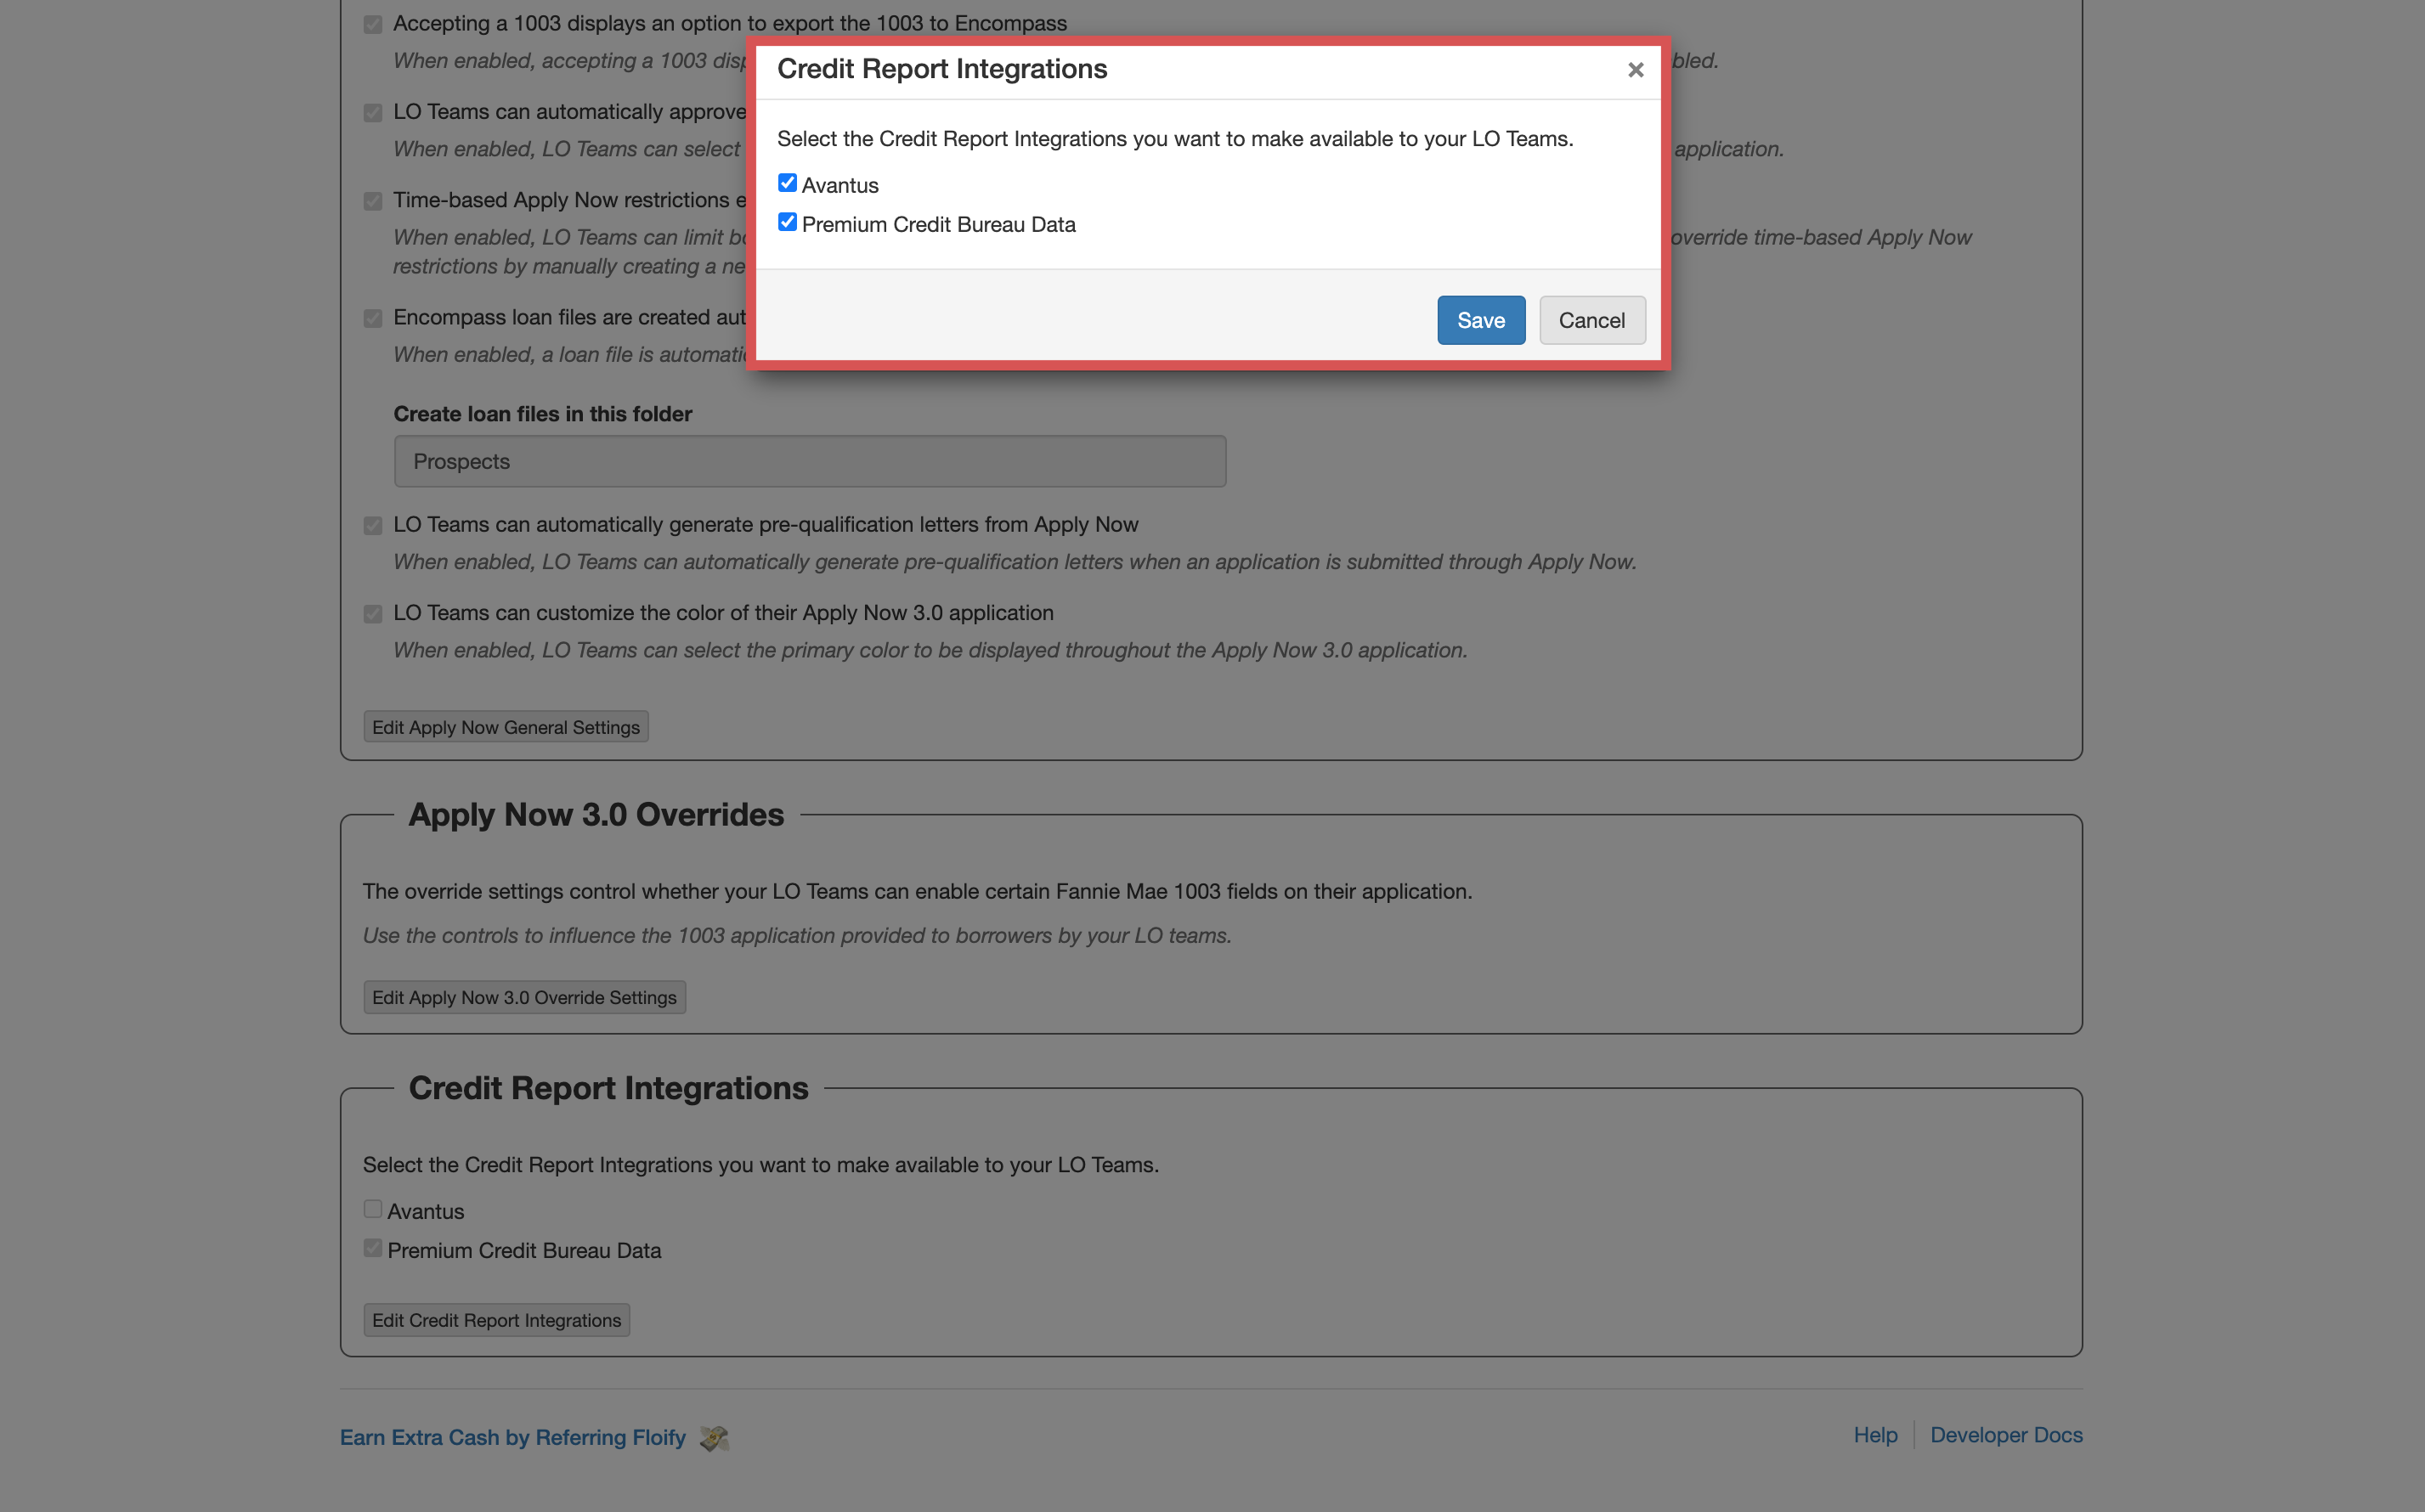Uncheck Premium Credit Bureau Data in the dialog
Viewport: 2425px width, 1512px height.
coord(787,221)
